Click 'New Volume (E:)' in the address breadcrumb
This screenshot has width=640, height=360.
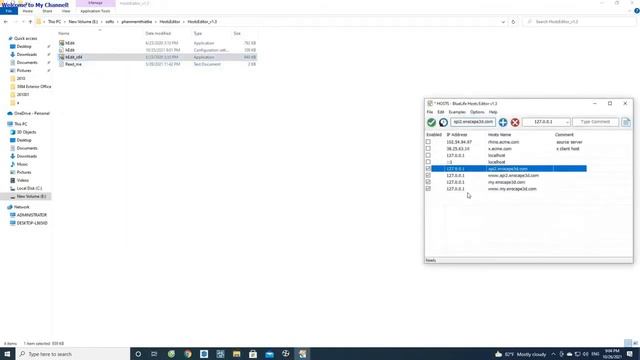(x=83, y=22)
